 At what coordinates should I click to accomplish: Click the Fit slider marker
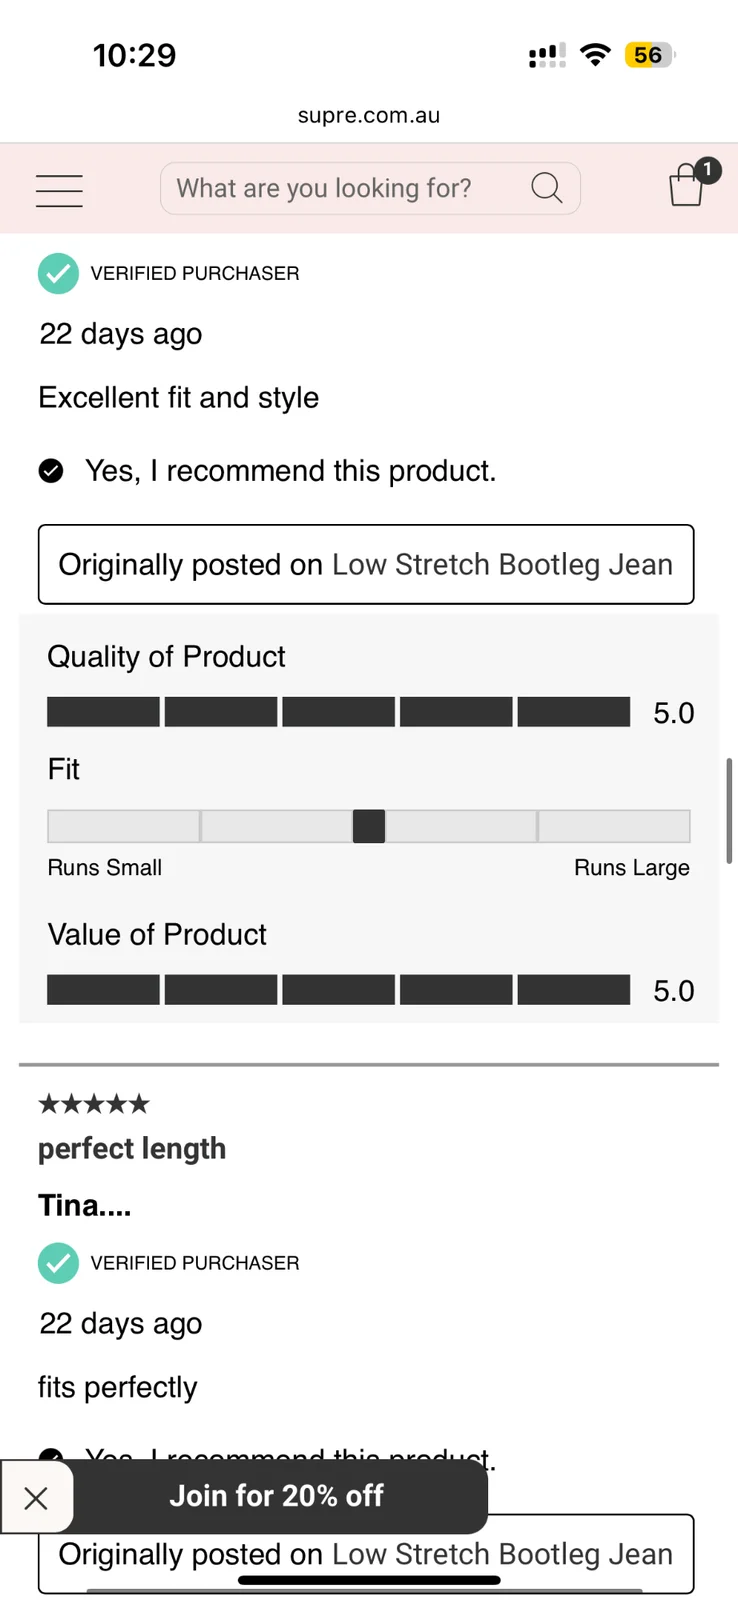coord(369,826)
